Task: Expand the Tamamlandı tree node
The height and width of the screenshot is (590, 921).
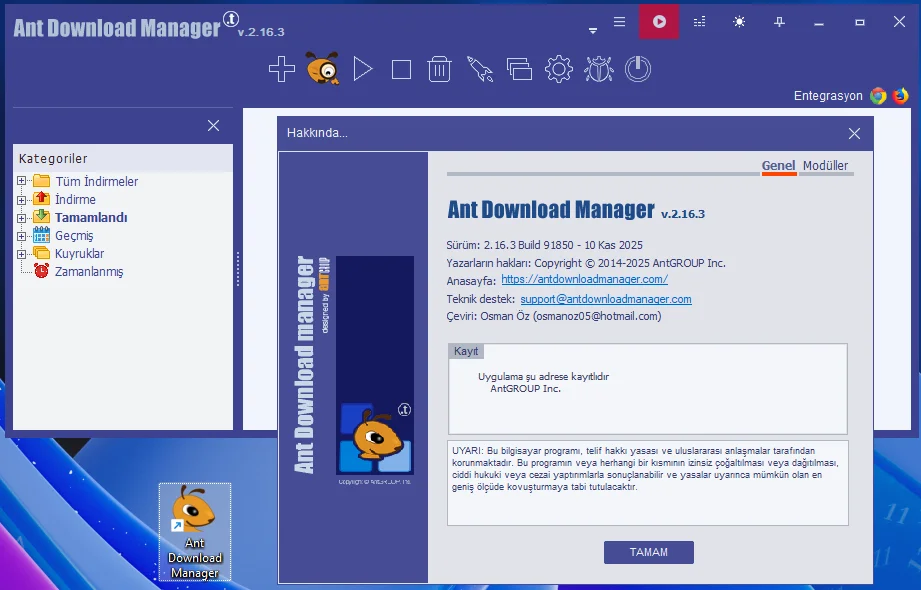Action: click(22, 217)
